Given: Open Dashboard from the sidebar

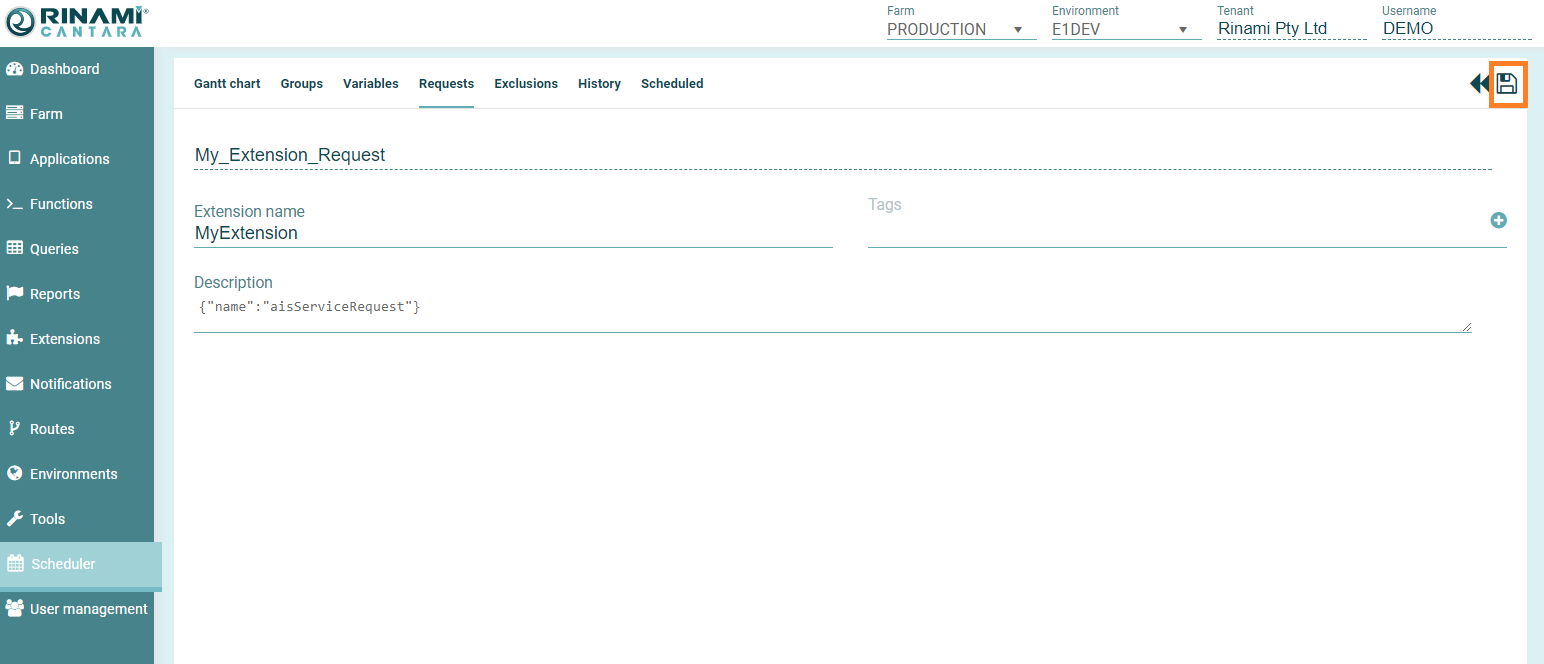Looking at the screenshot, I should [64, 69].
